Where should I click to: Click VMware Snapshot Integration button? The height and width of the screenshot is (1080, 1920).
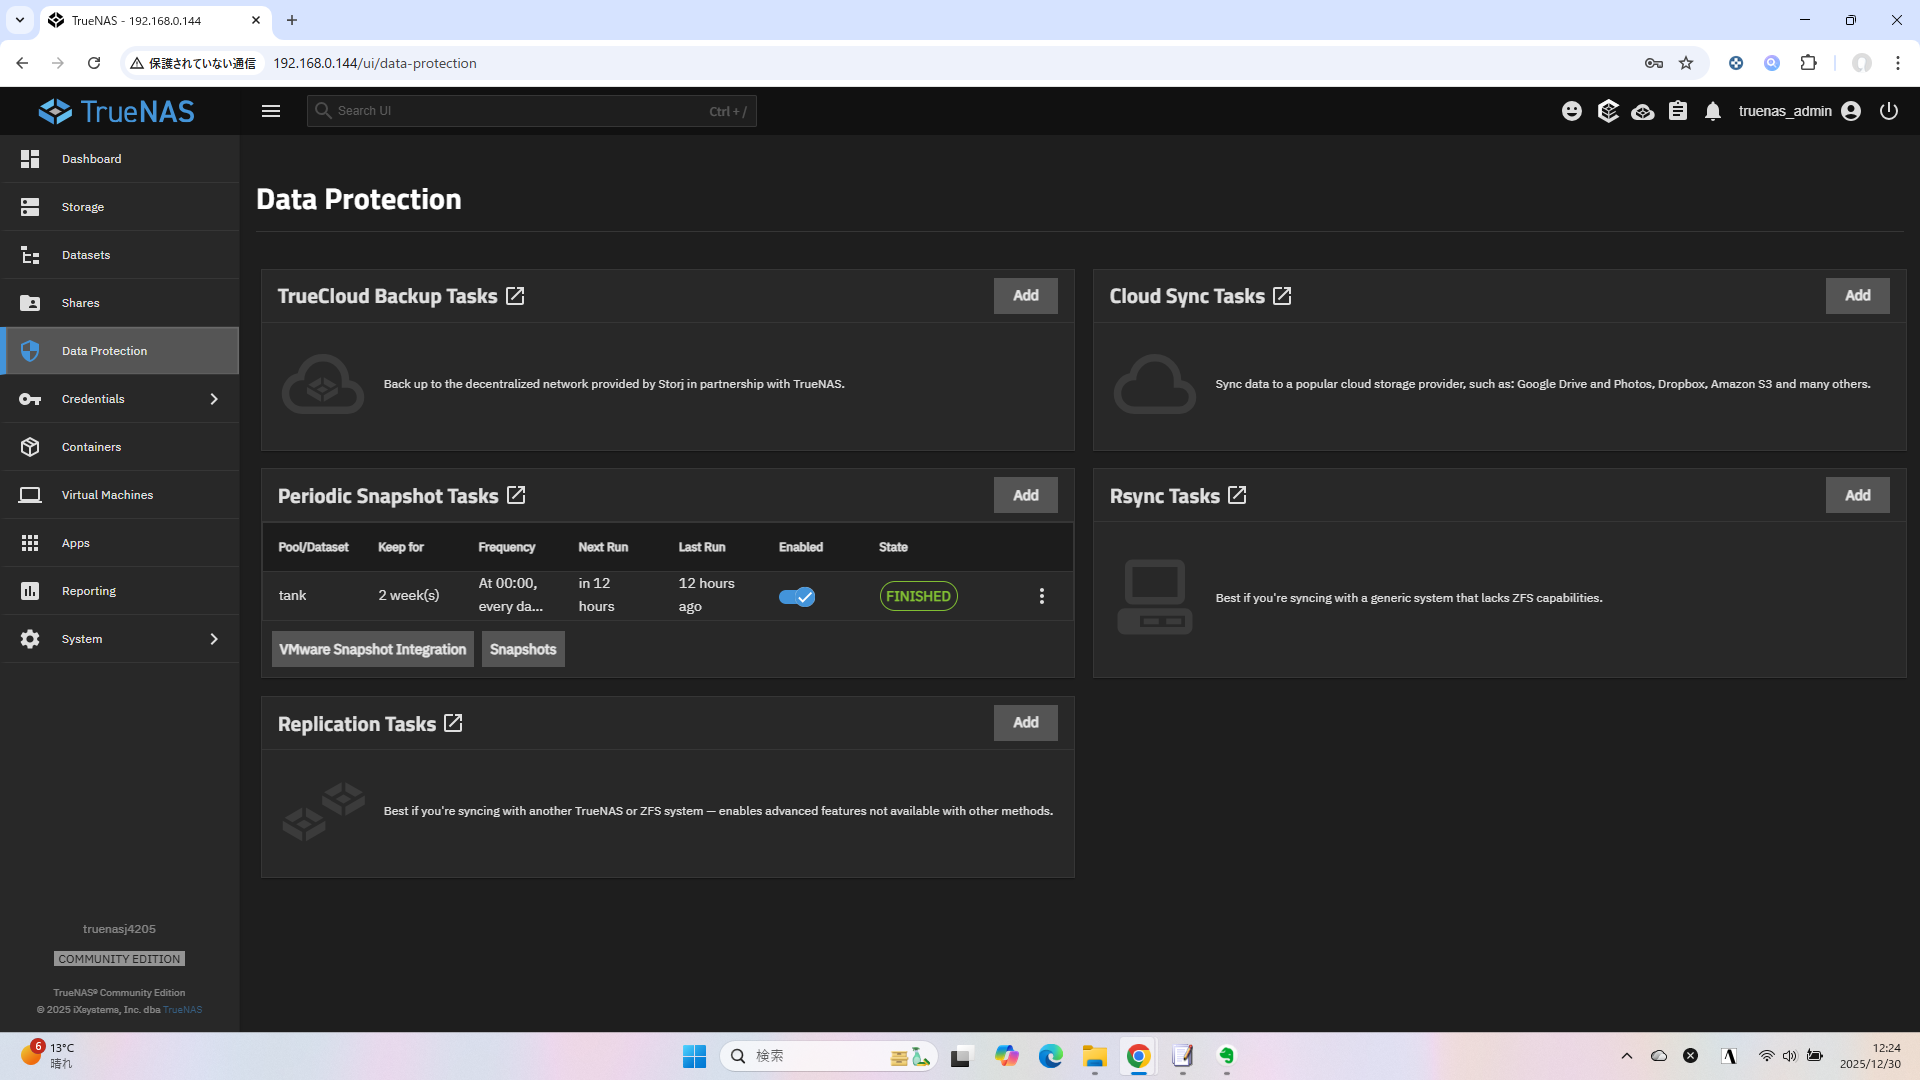pyautogui.click(x=372, y=649)
